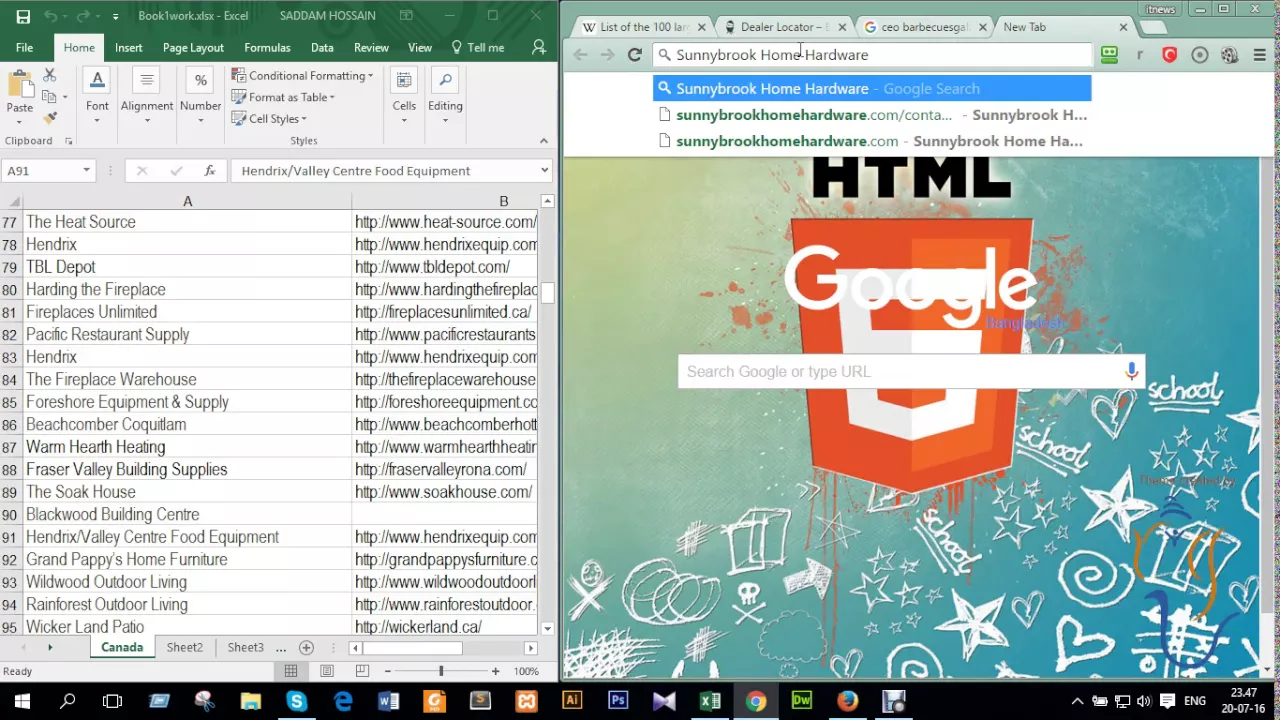This screenshot has width=1280, height=720.
Task: Open Illustrator from the taskbar
Action: click(572, 701)
